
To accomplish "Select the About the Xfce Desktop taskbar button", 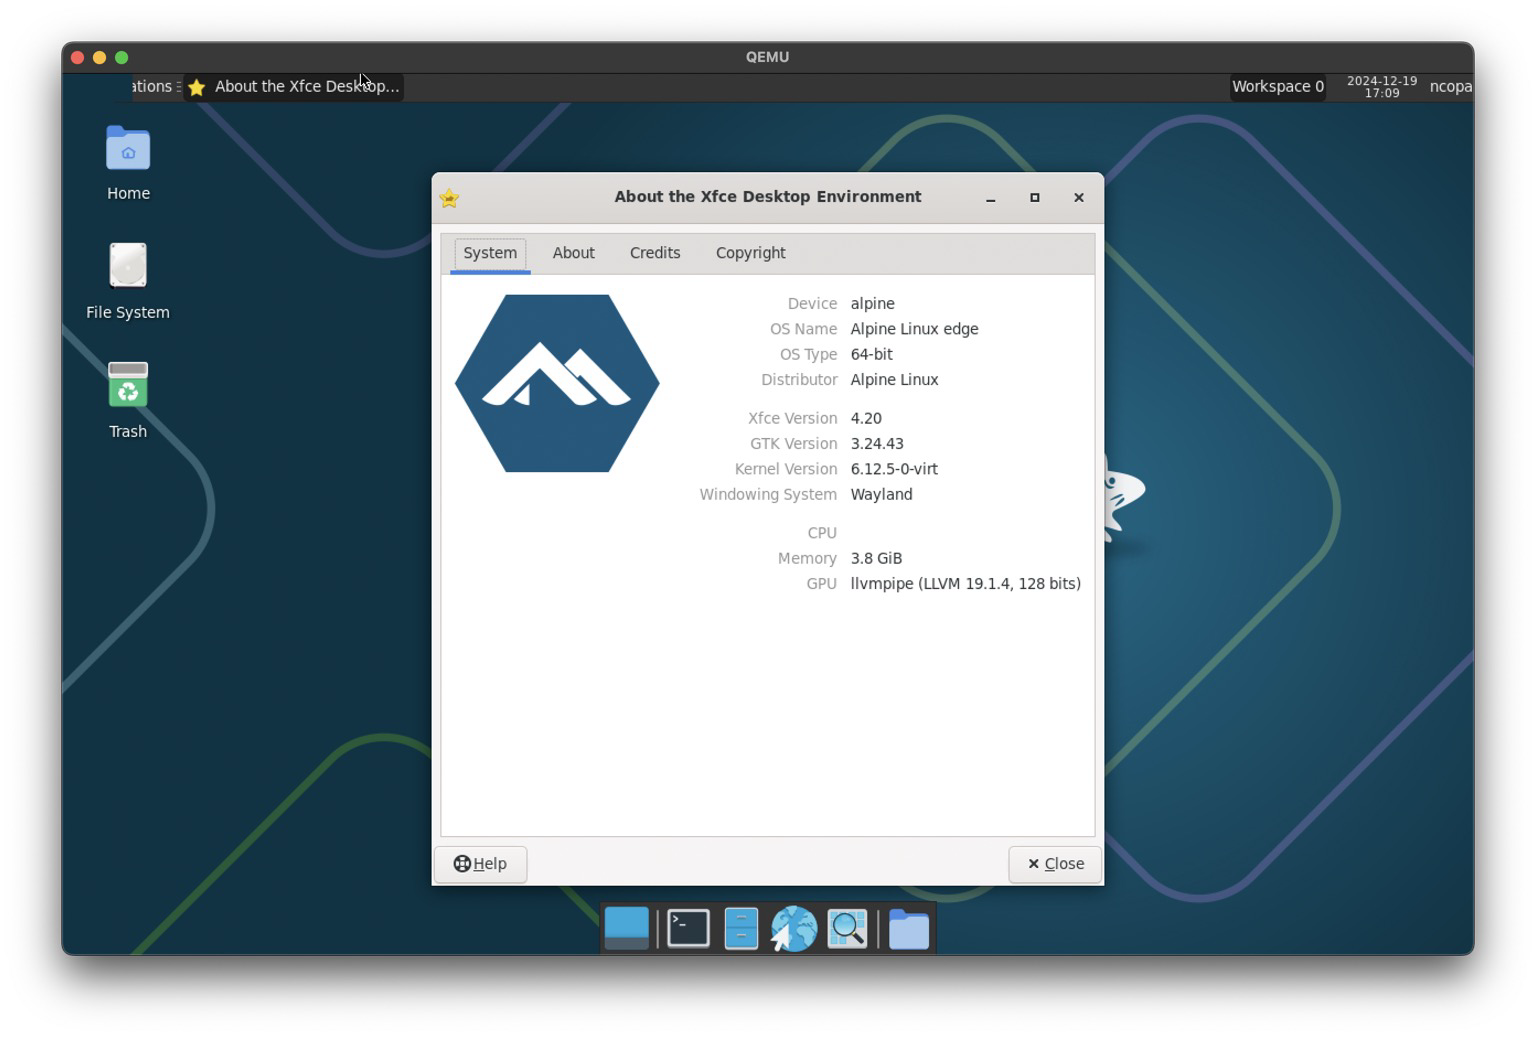I will click(x=294, y=87).
